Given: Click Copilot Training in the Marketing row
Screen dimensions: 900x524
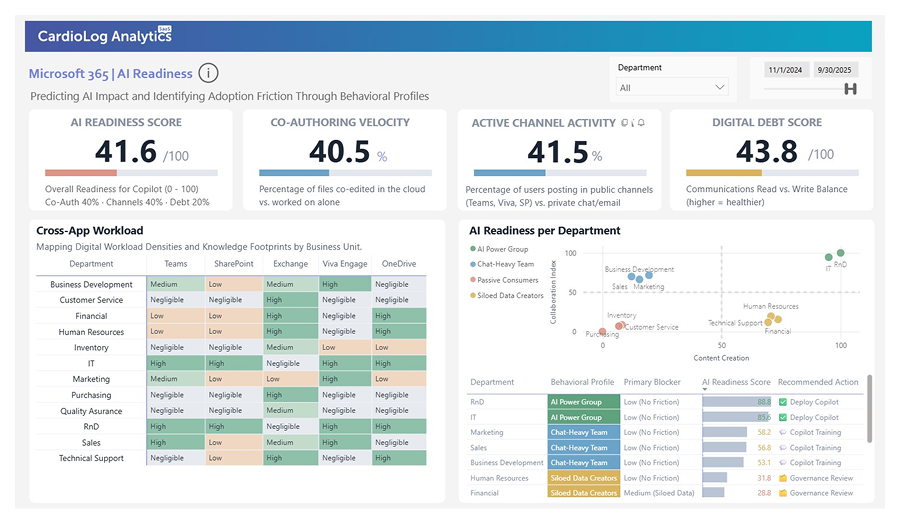Looking at the screenshot, I should point(815,432).
